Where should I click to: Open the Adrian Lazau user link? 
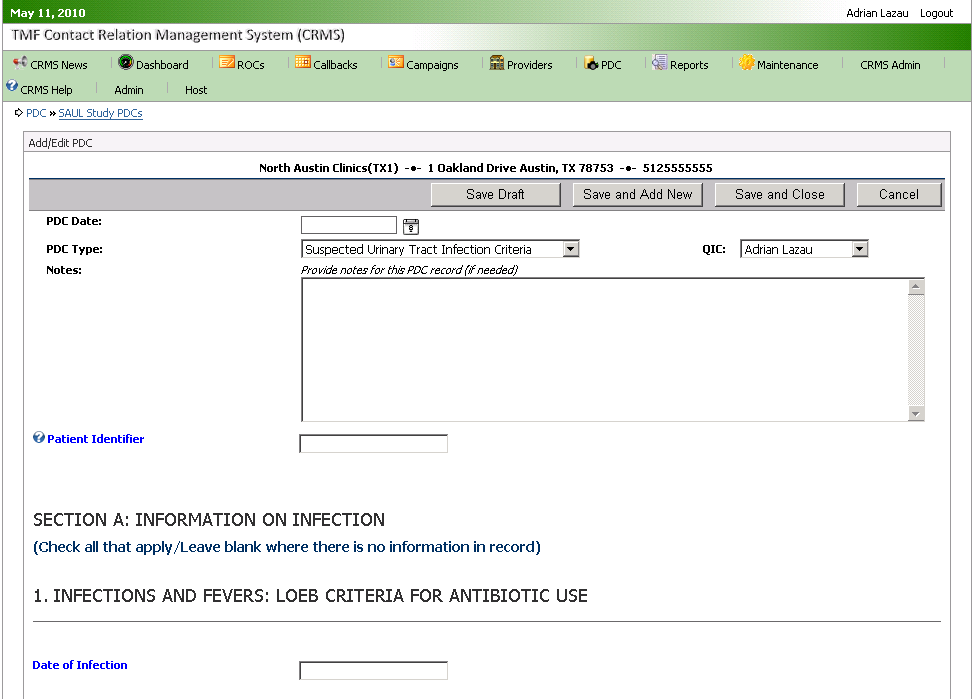click(x=877, y=13)
